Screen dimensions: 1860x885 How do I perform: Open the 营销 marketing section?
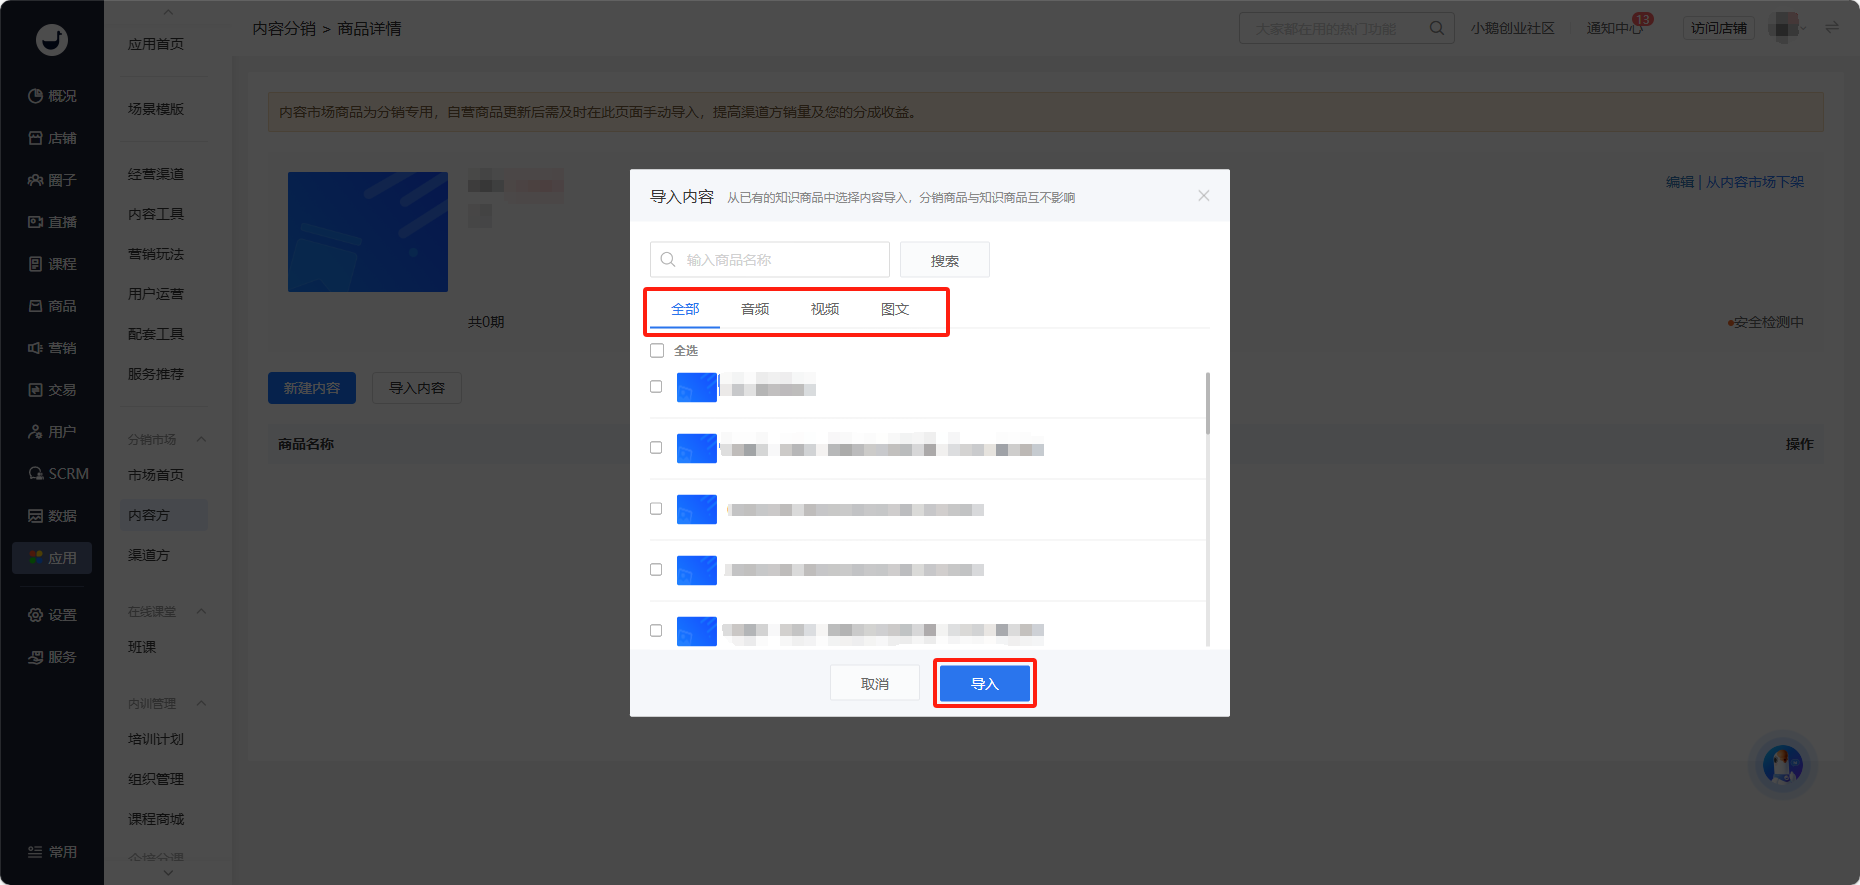(52, 348)
